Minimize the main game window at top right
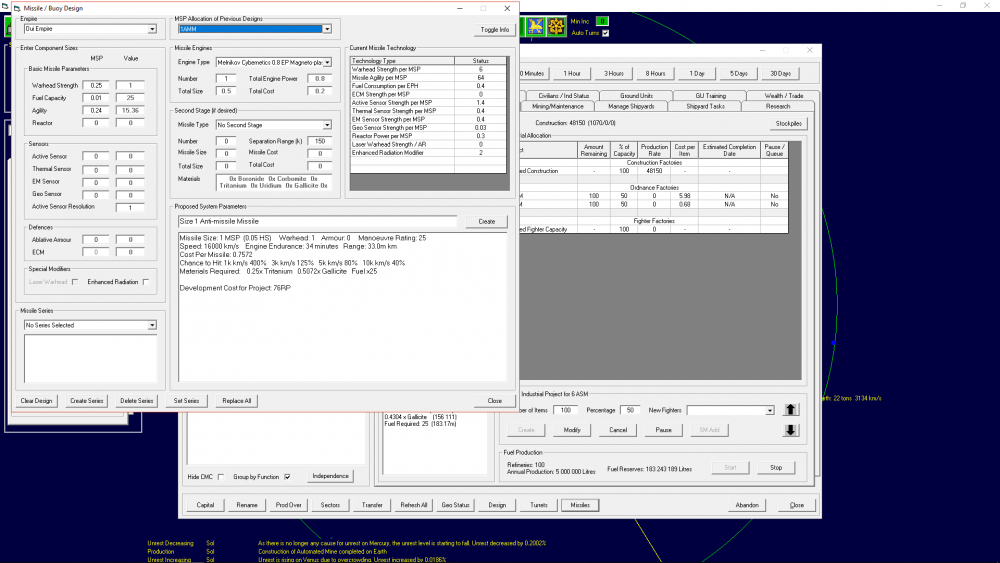The image size is (1000, 563). pos(939,5)
